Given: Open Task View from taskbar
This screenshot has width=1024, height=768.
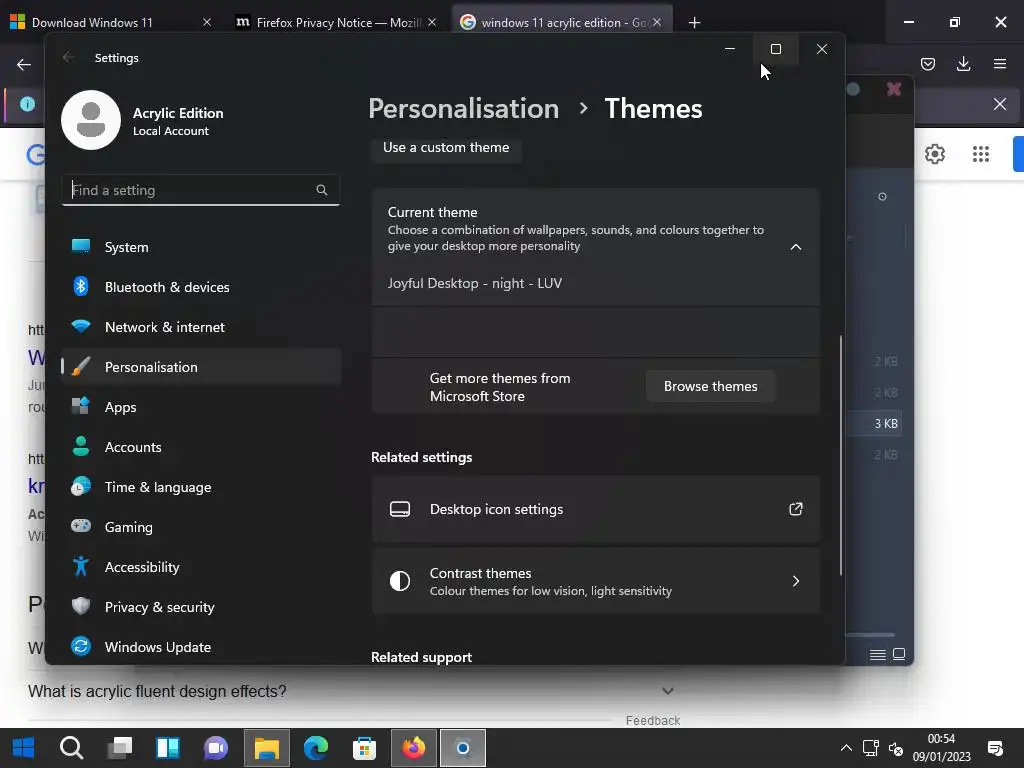Looking at the screenshot, I should coord(120,748).
